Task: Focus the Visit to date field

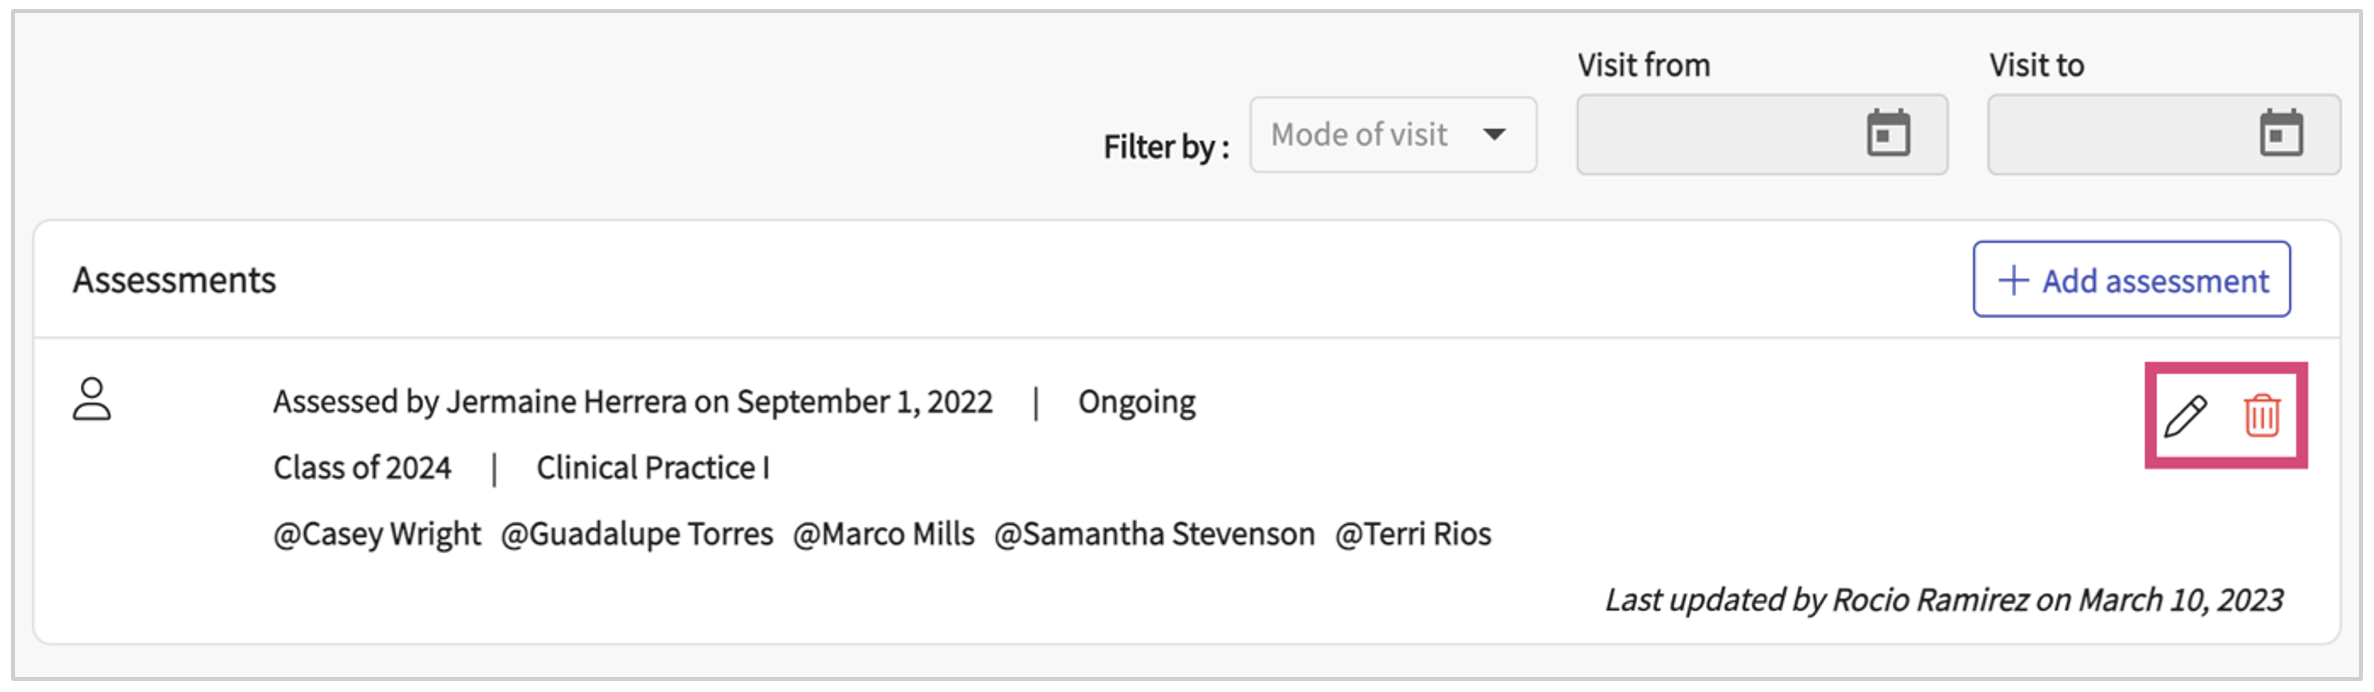Action: (x=2120, y=134)
